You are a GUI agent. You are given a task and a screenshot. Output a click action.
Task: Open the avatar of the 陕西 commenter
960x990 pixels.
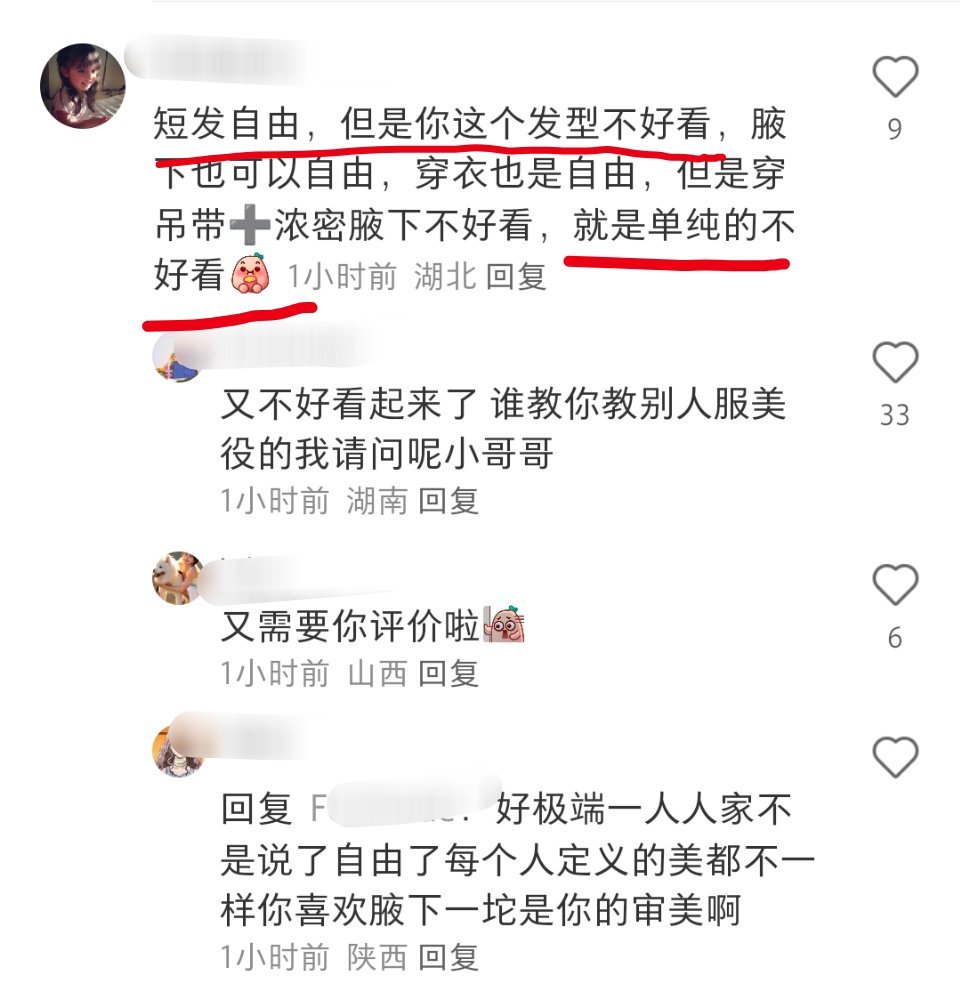(x=177, y=751)
